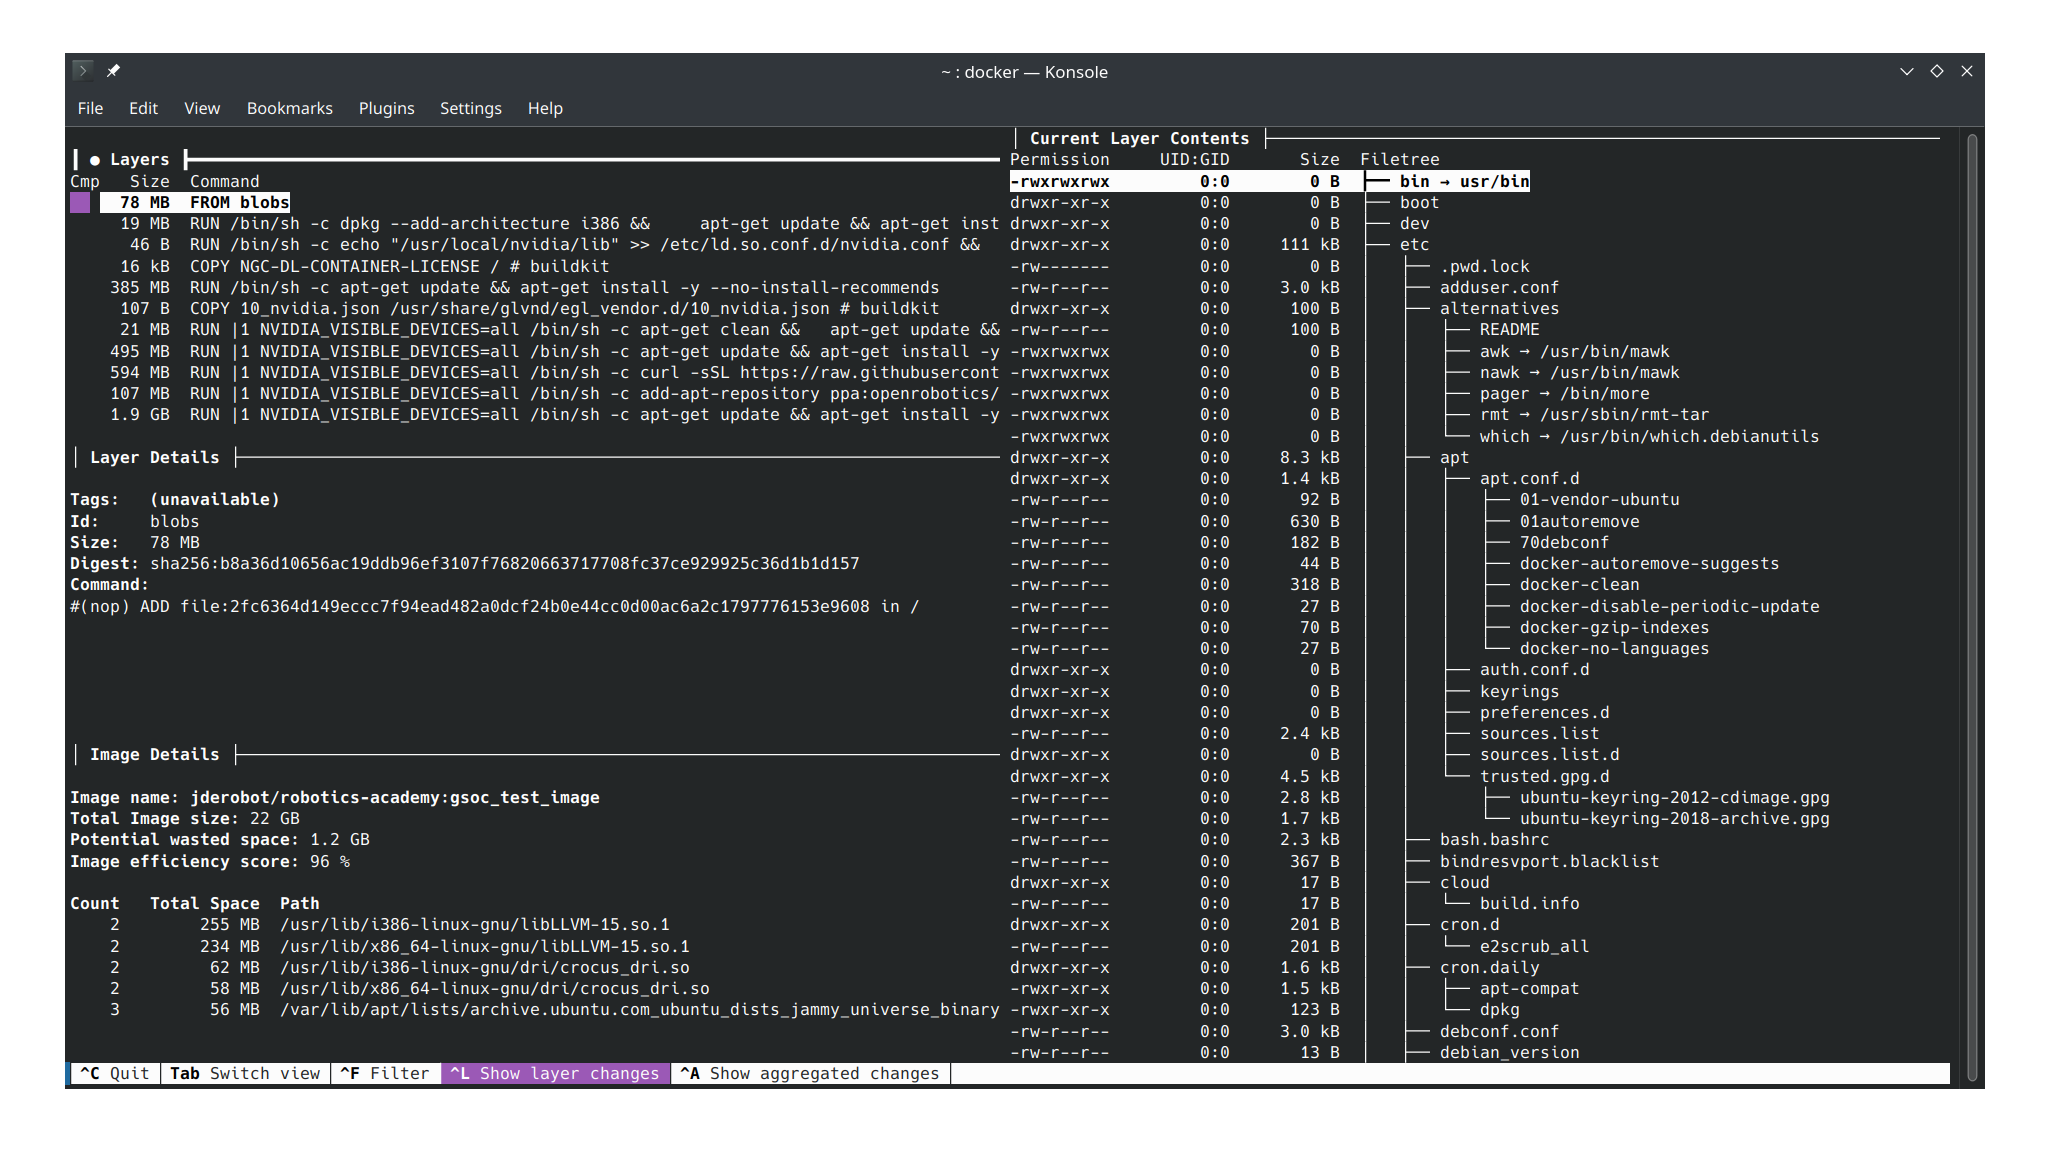Select sources.list in the filetree
Viewport: 2050px width, 1166px height.
[1539, 733]
